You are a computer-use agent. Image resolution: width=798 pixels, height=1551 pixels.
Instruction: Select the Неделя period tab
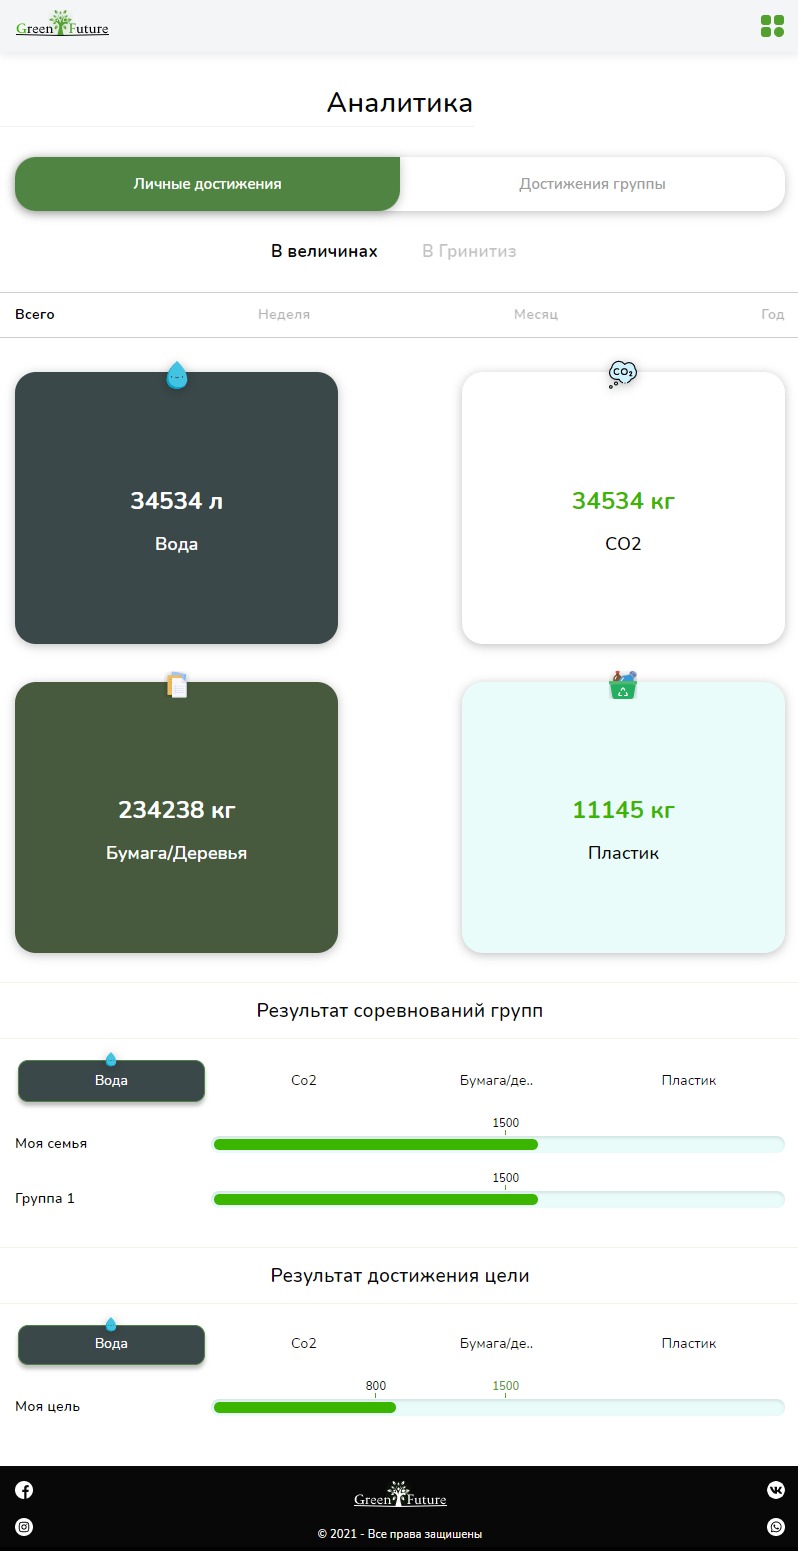(284, 314)
